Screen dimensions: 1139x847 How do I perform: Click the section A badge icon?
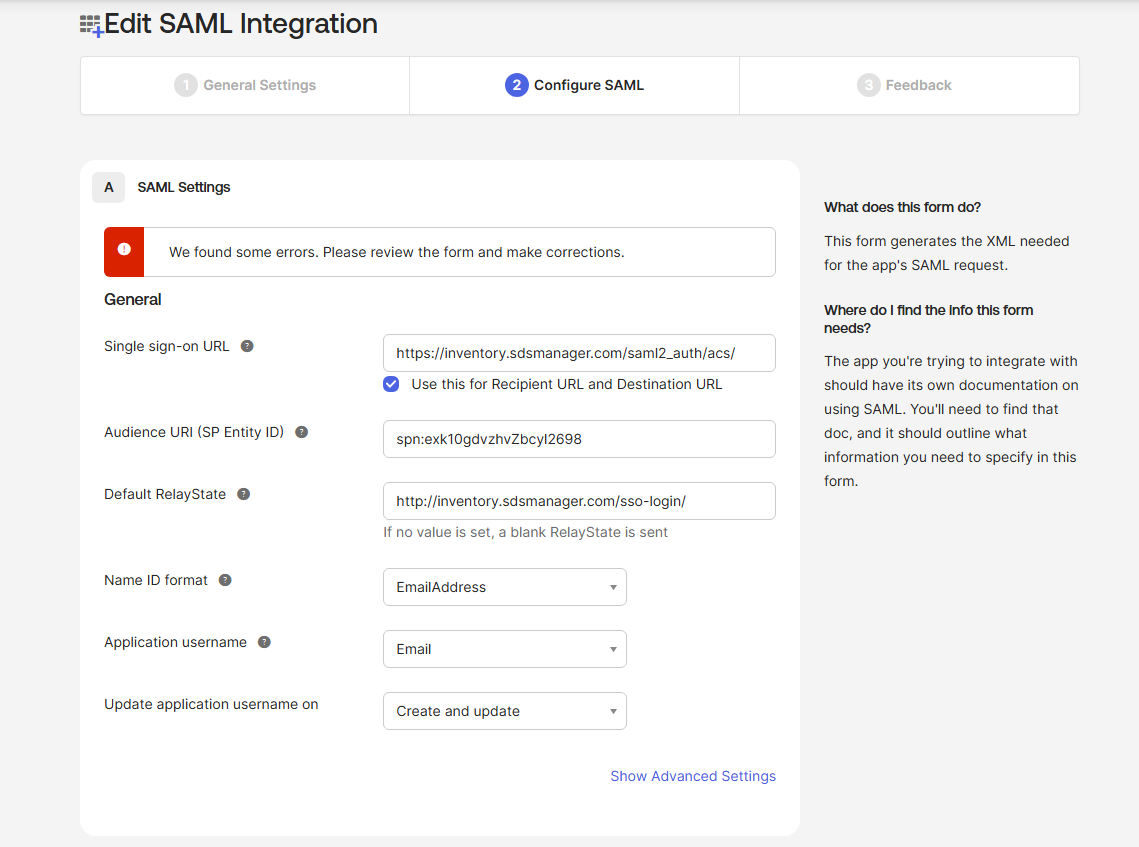point(108,187)
